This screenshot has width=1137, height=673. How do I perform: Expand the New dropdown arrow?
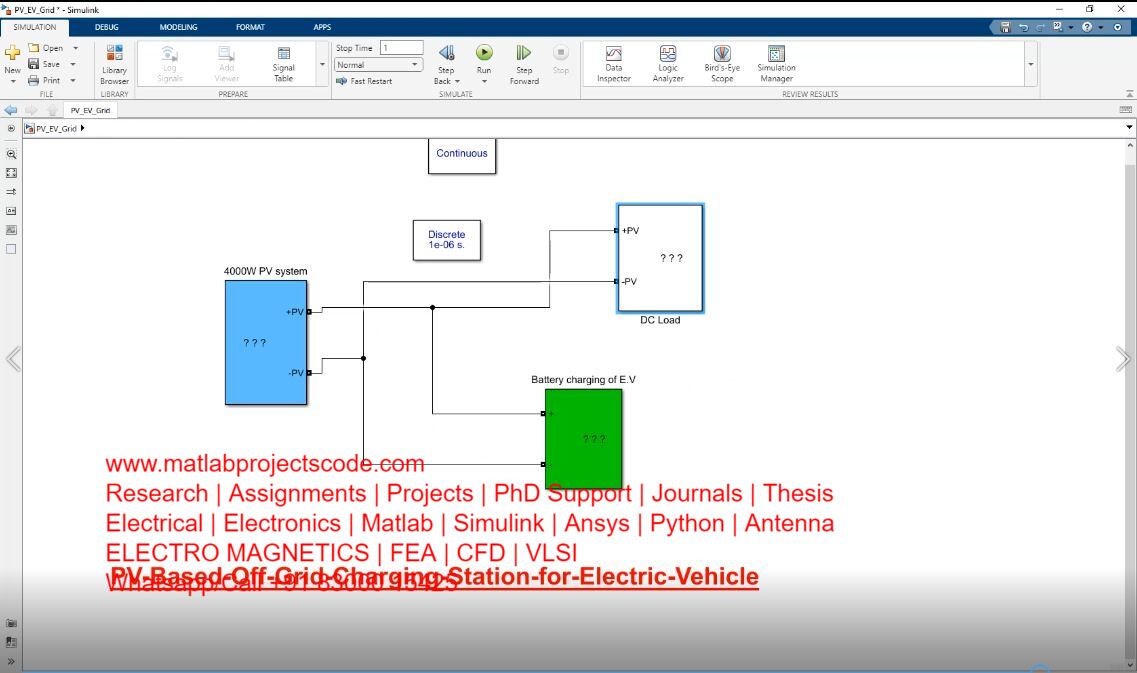[x=12, y=81]
